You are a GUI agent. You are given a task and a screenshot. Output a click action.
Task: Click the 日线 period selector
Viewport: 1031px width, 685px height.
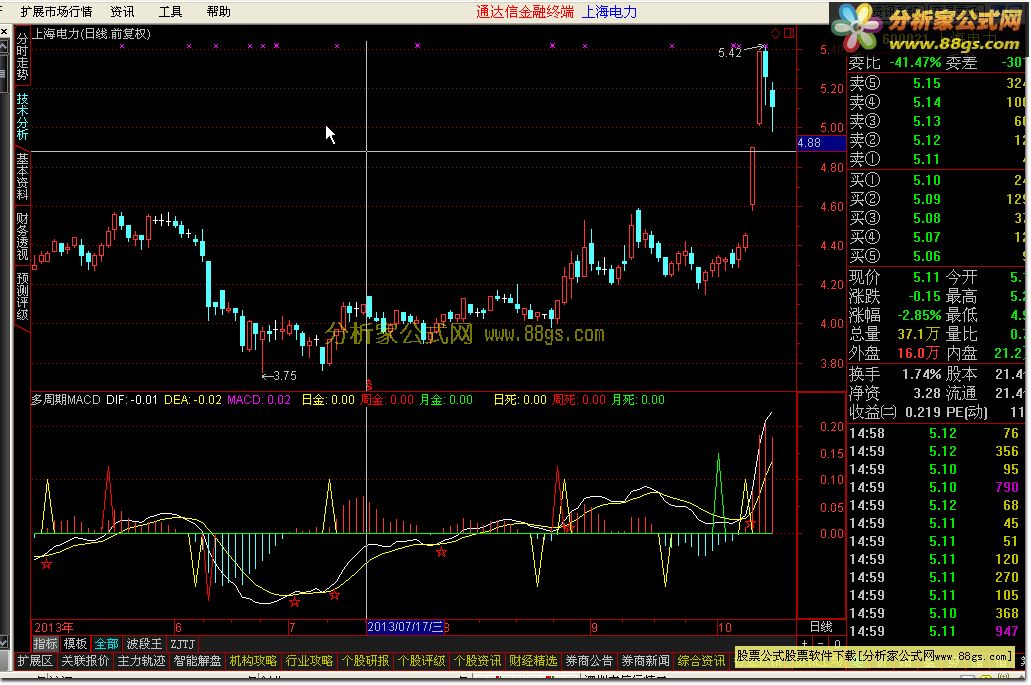(x=821, y=627)
